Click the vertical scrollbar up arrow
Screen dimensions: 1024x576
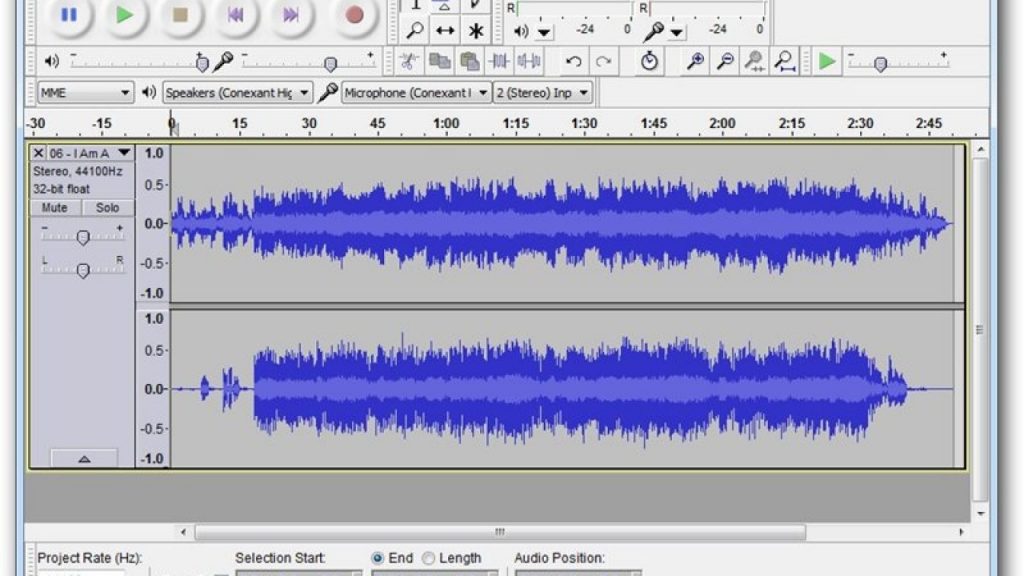click(980, 150)
